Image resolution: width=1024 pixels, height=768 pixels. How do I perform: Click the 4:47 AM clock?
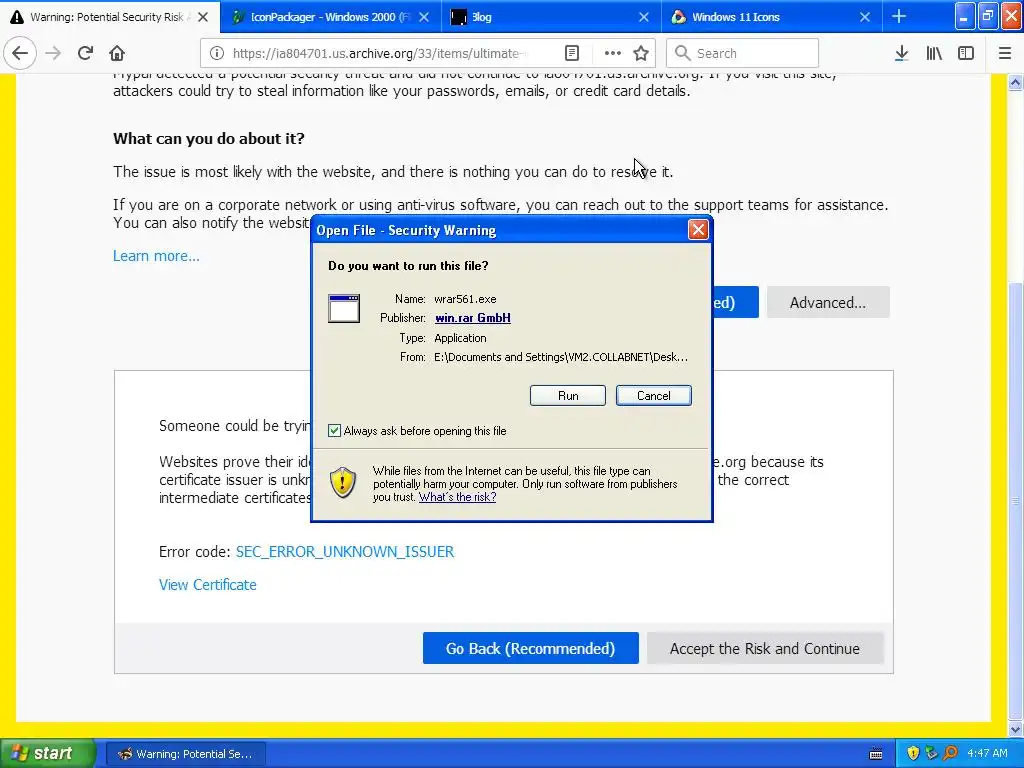(x=987, y=753)
